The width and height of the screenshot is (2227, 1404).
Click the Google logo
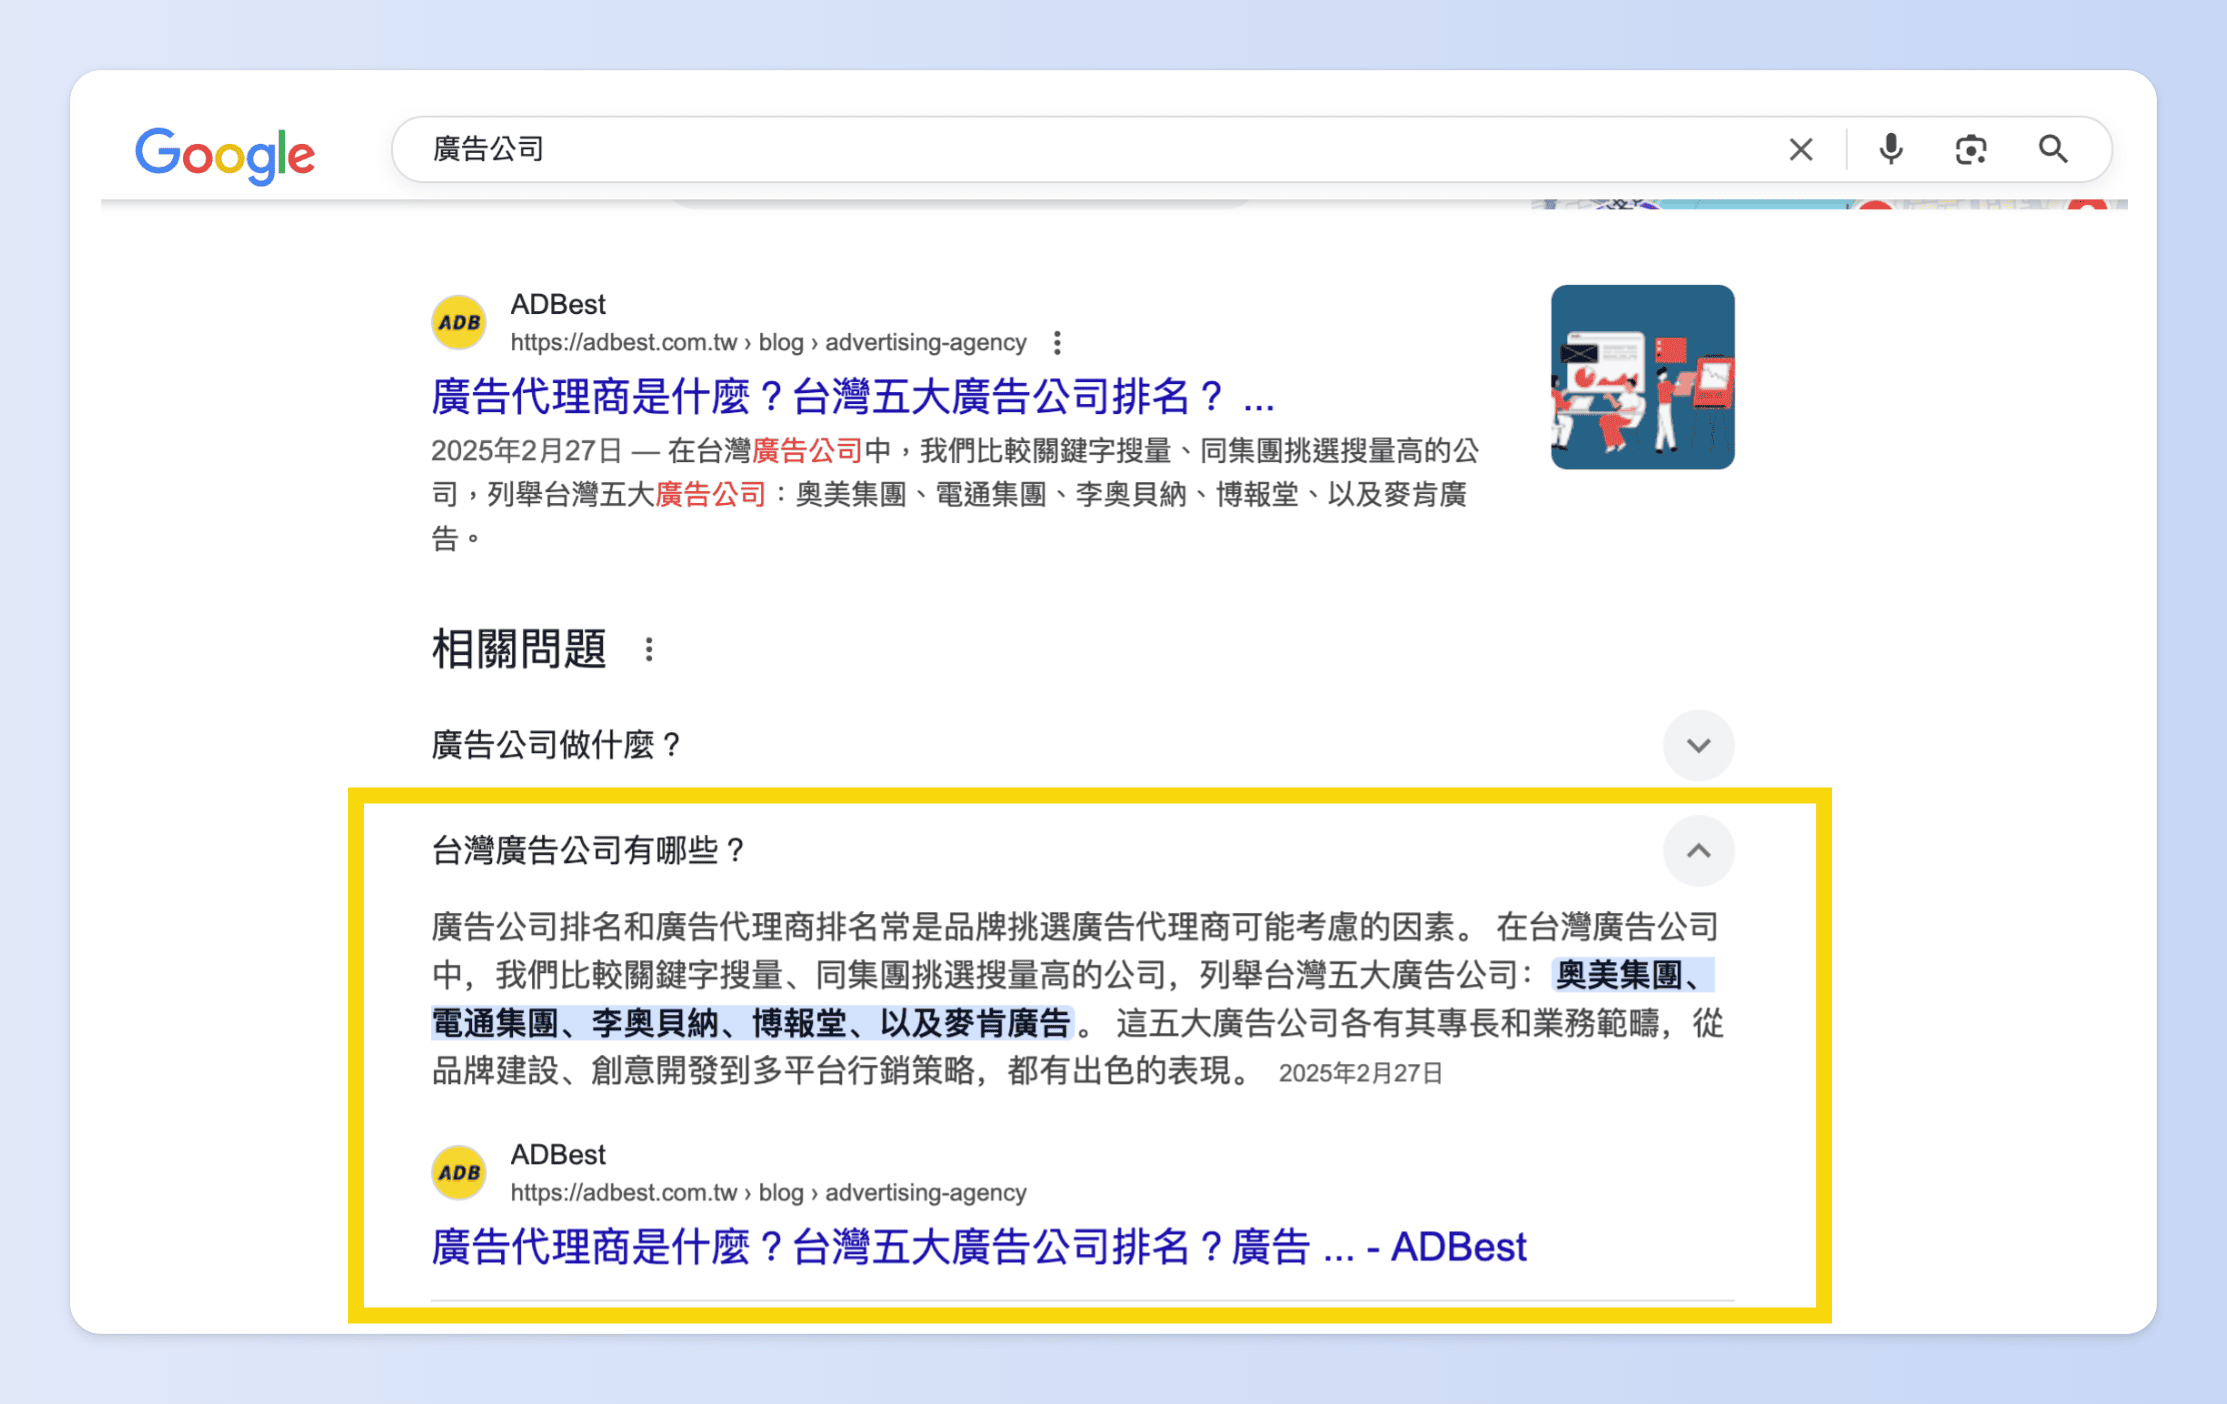coord(224,152)
